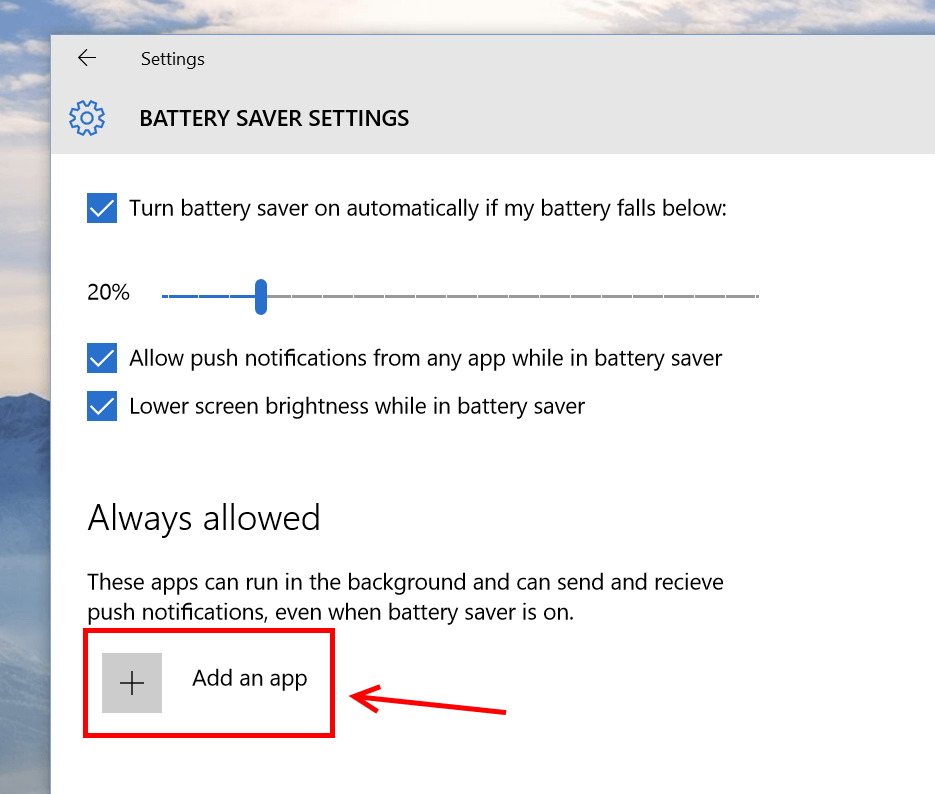Disable allow push notifications checkbox

(x=102, y=358)
